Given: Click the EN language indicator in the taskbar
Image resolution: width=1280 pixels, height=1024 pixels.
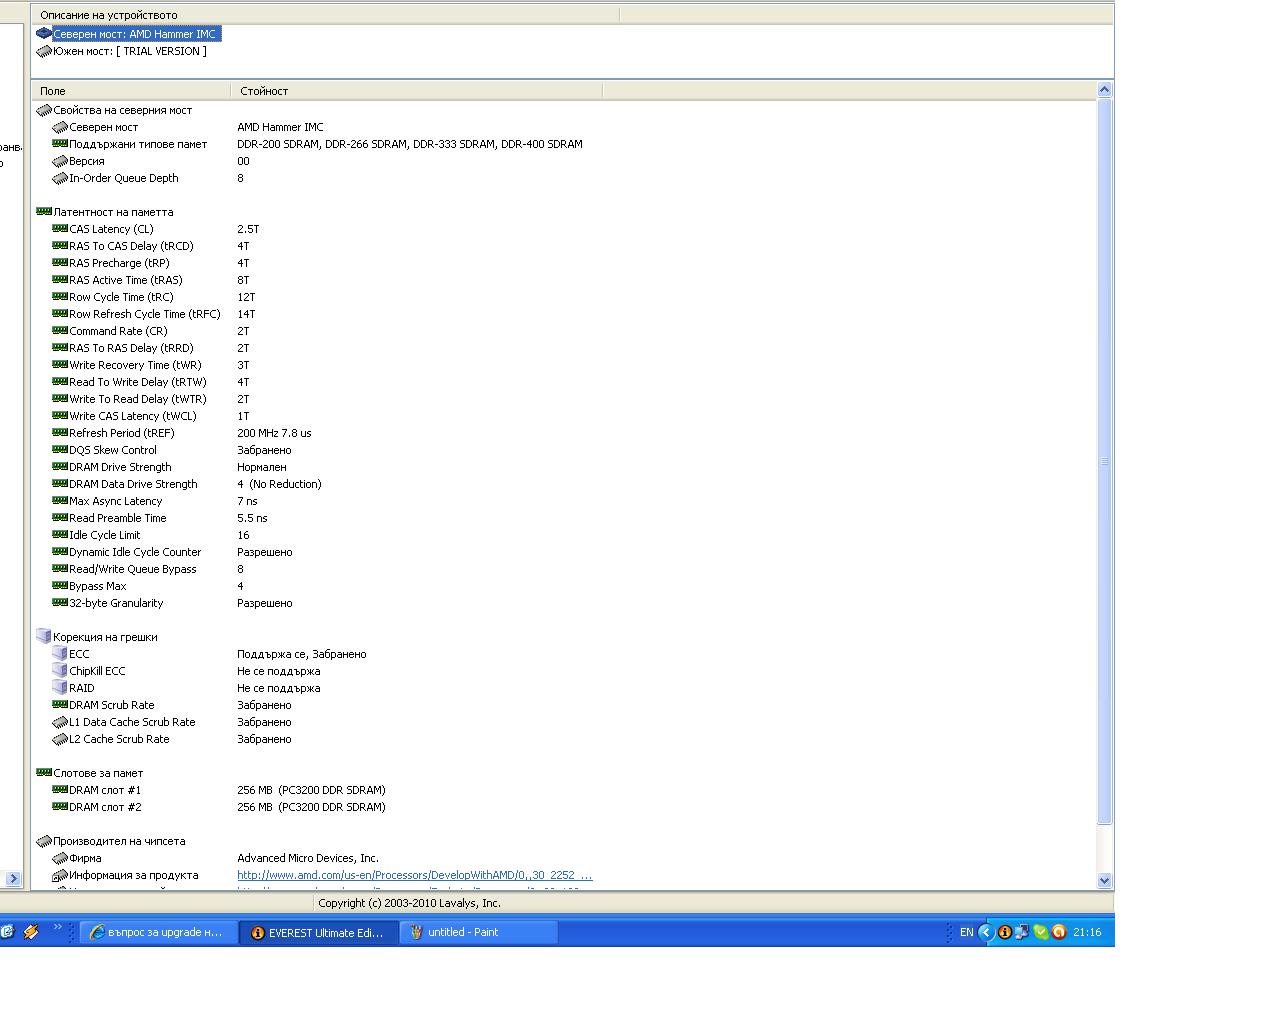Looking at the screenshot, I should 966,932.
